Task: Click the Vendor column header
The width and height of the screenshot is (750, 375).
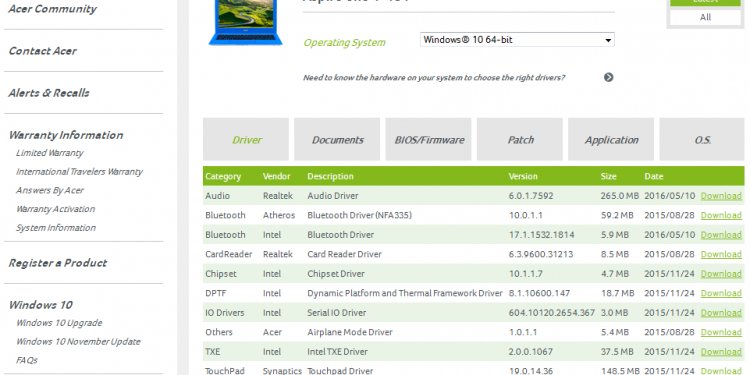Action: click(x=276, y=176)
